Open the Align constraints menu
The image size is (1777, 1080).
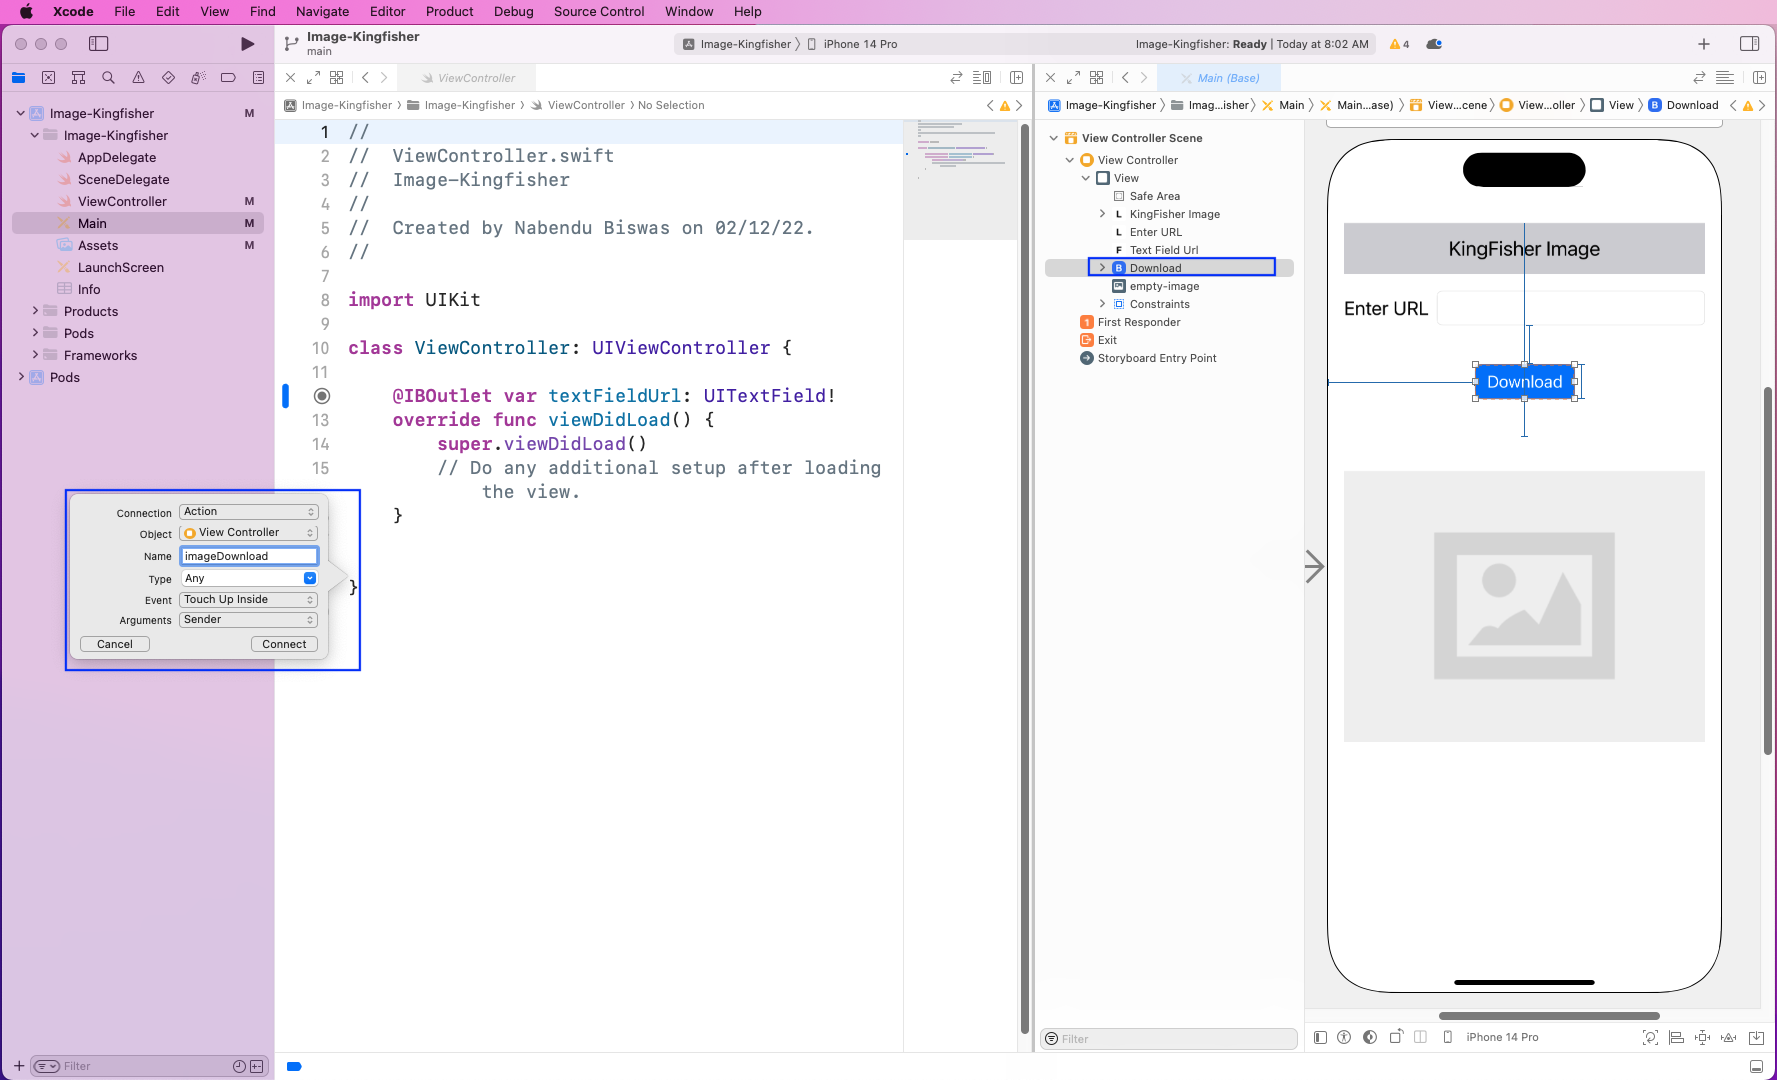[1677, 1038]
